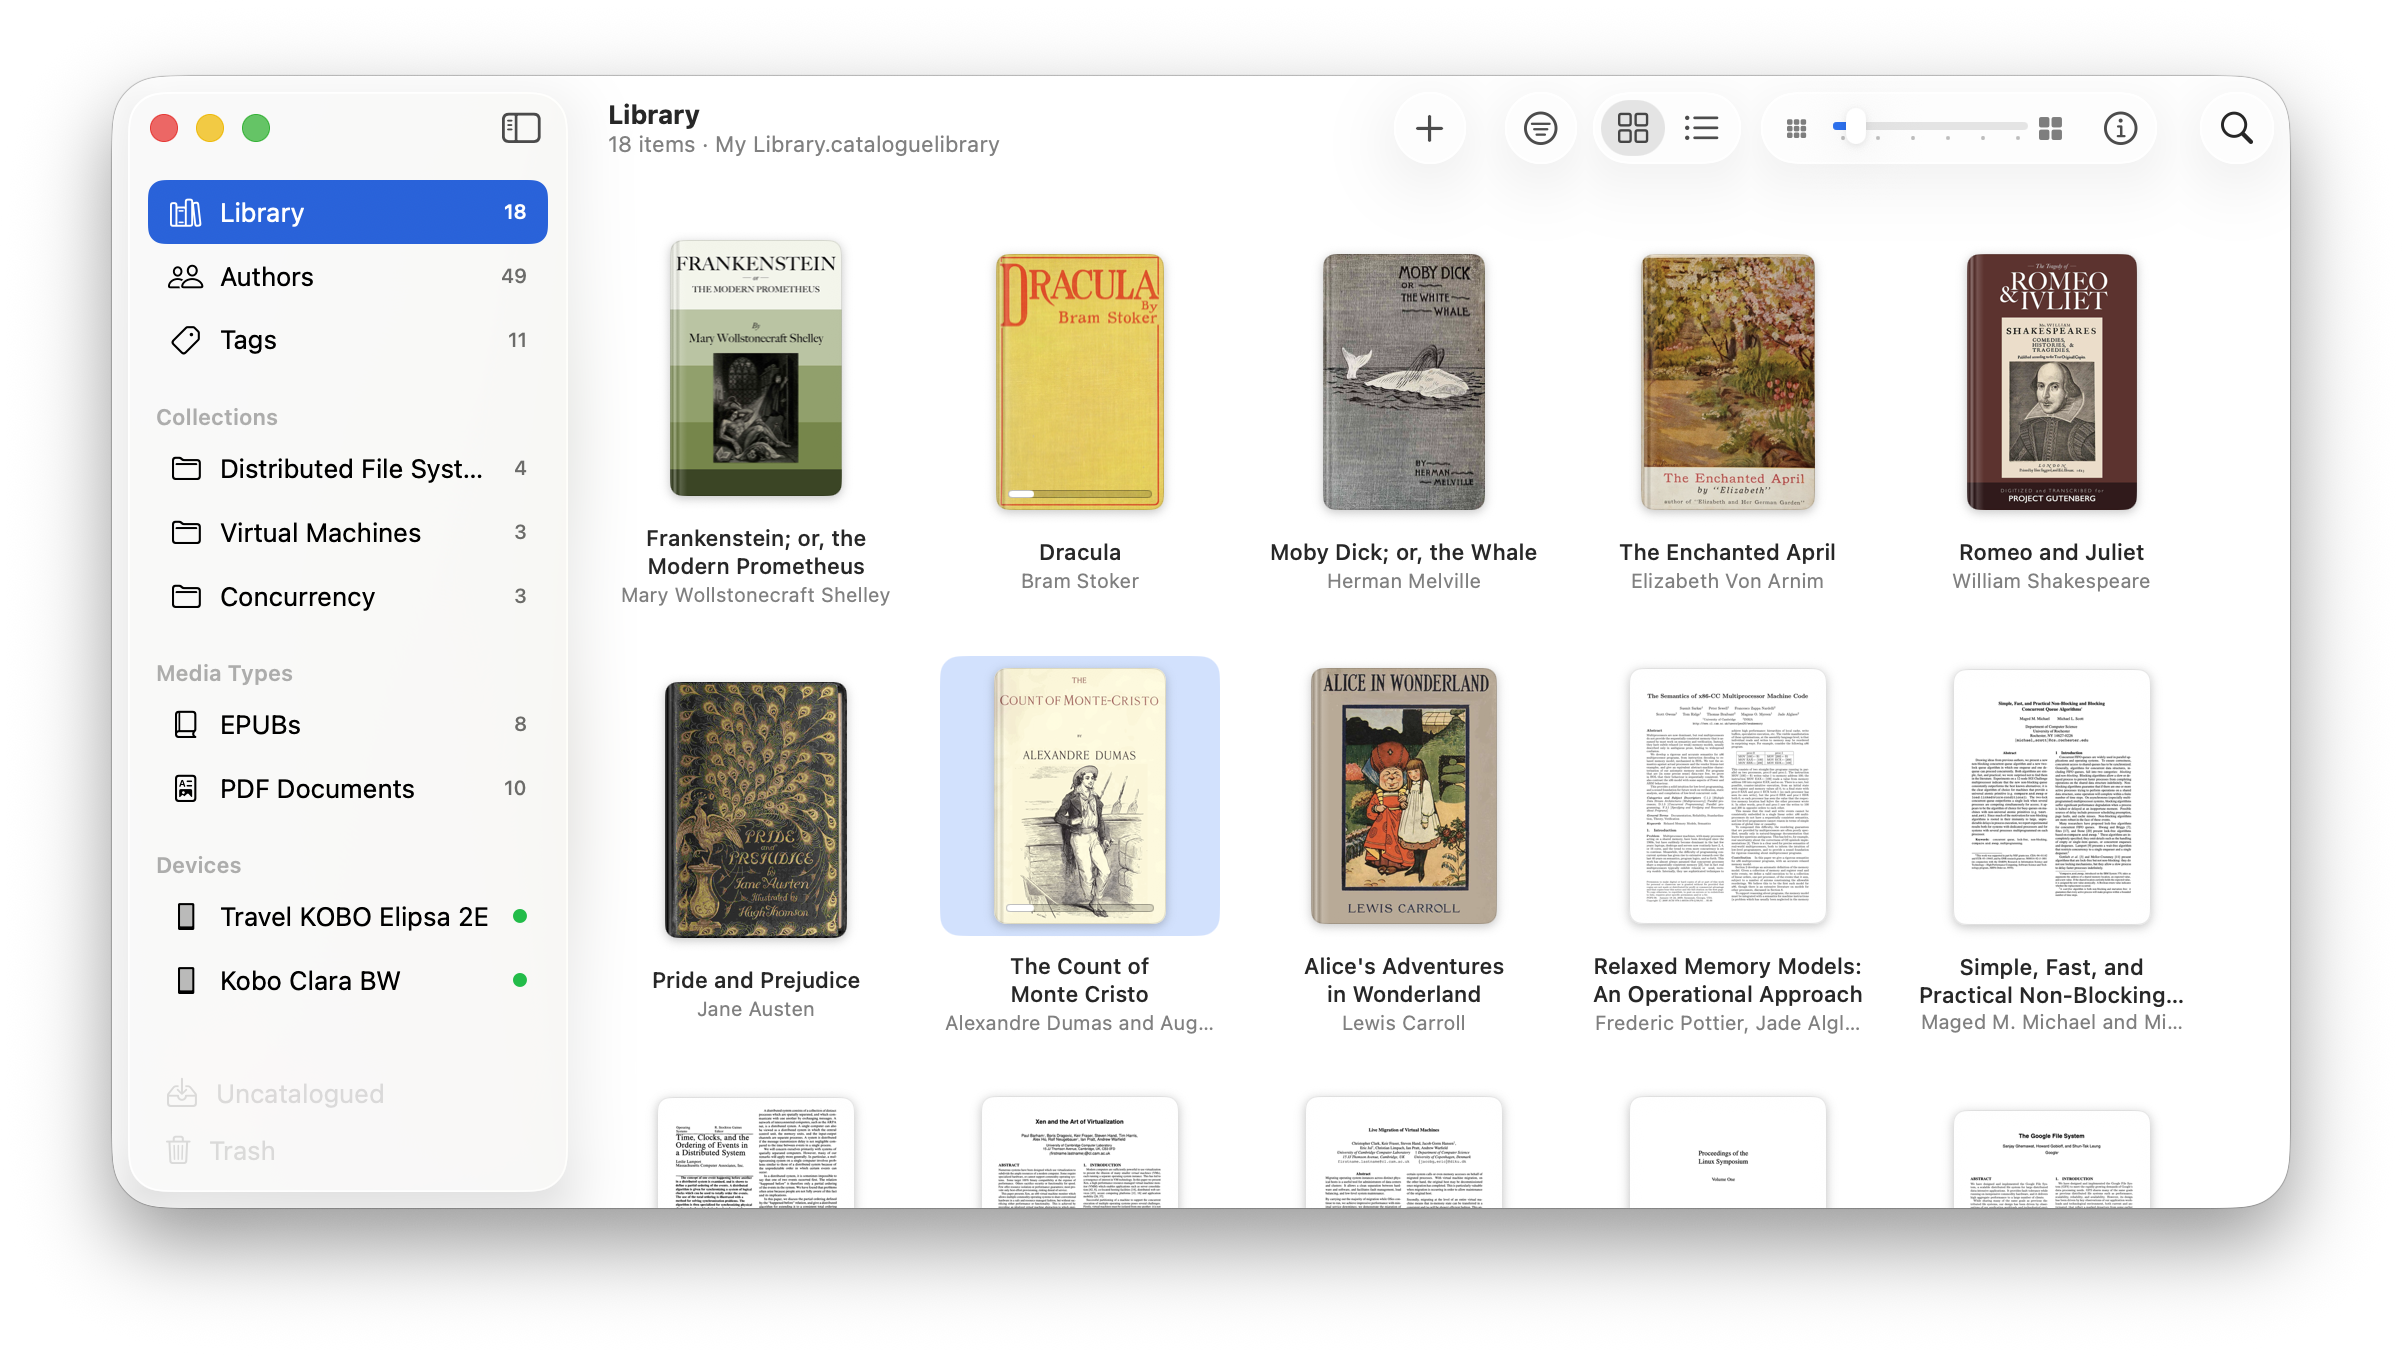This screenshot has width=2402, height=1356.
Task: Select Library in the sidebar
Action: [348, 212]
